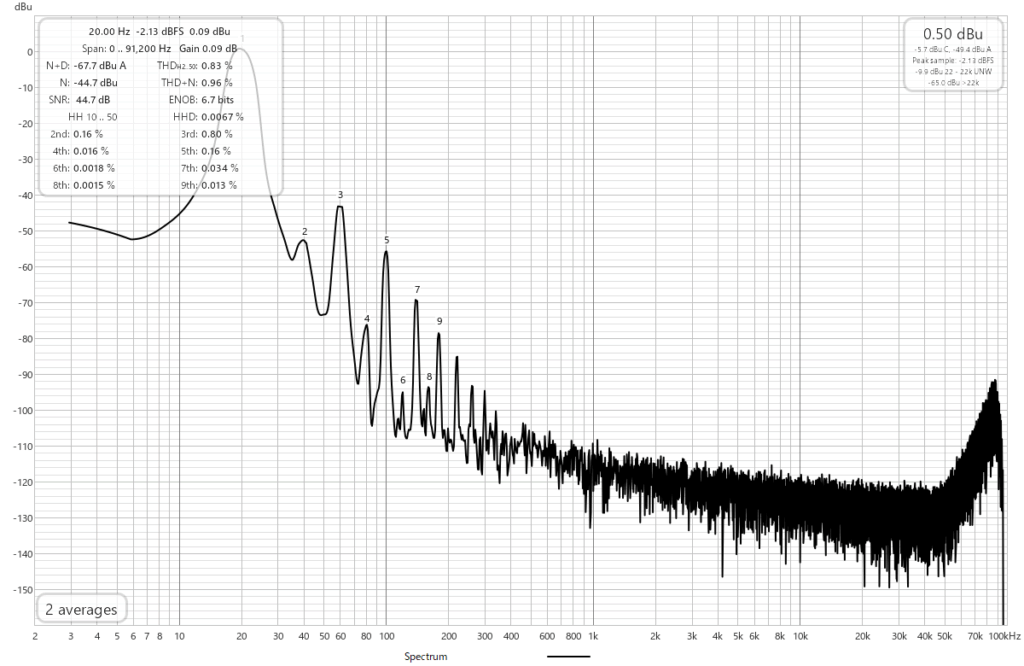
Task: Click the black trace line sample in legend
Action: [569, 657]
